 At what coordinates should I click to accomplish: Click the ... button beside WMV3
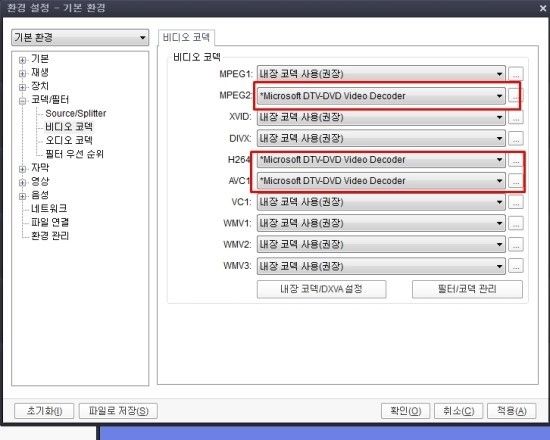point(516,266)
